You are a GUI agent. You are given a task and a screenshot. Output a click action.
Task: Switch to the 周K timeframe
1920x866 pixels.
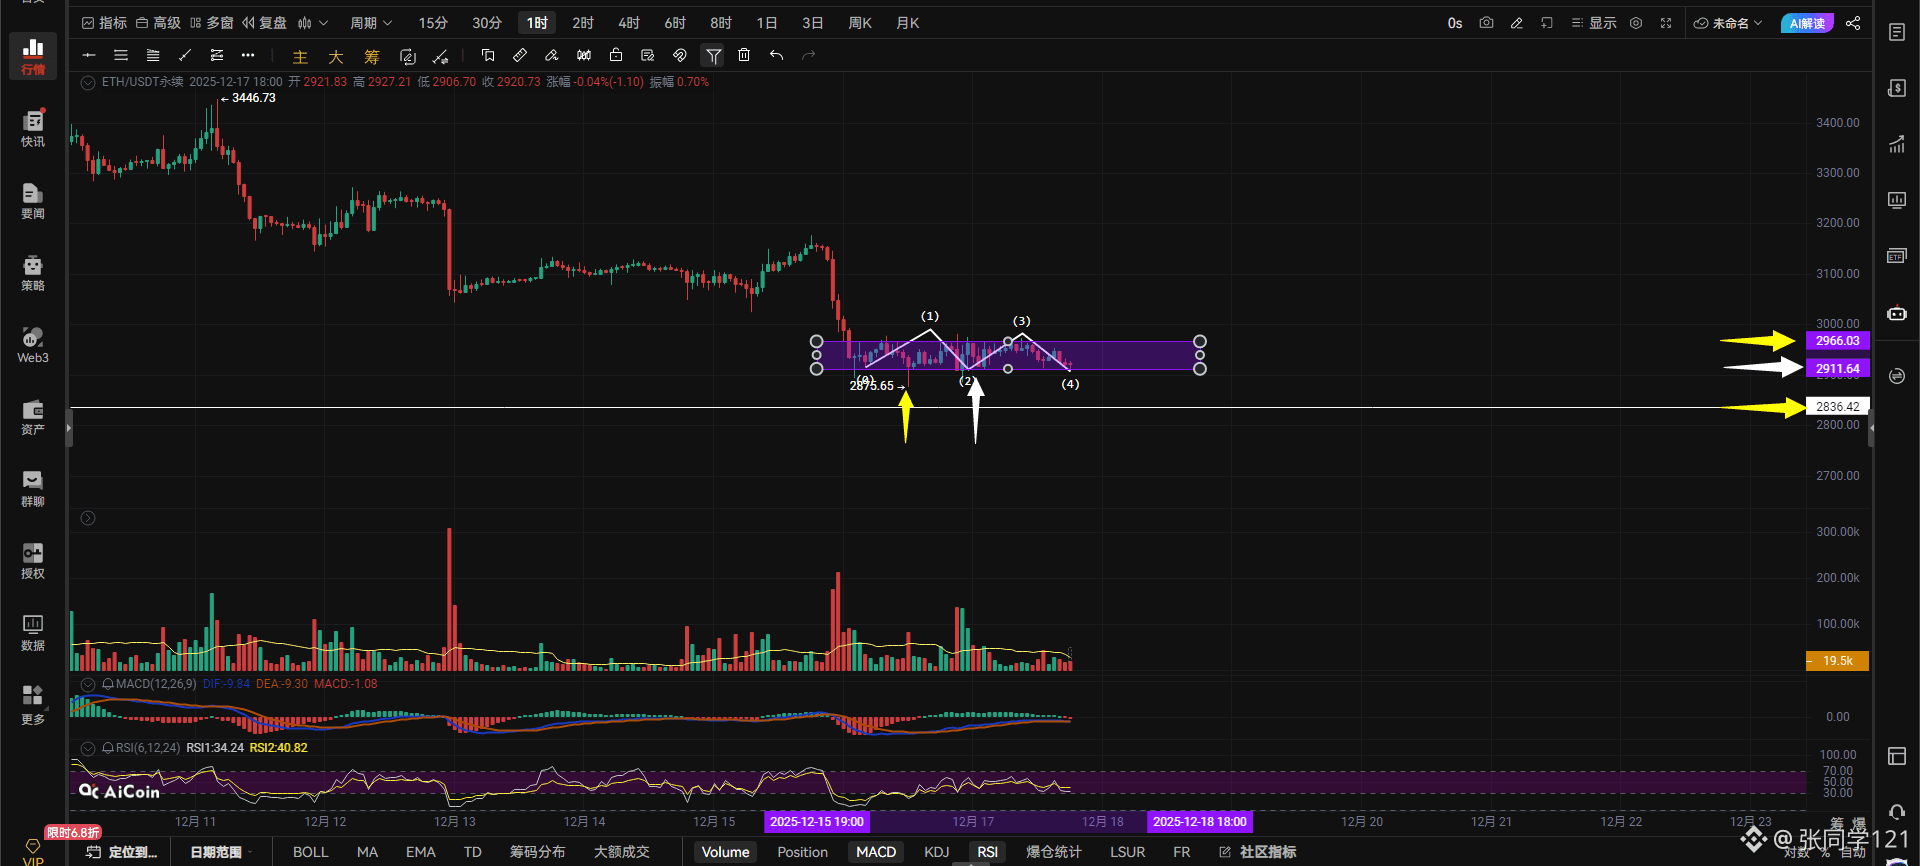click(x=860, y=22)
